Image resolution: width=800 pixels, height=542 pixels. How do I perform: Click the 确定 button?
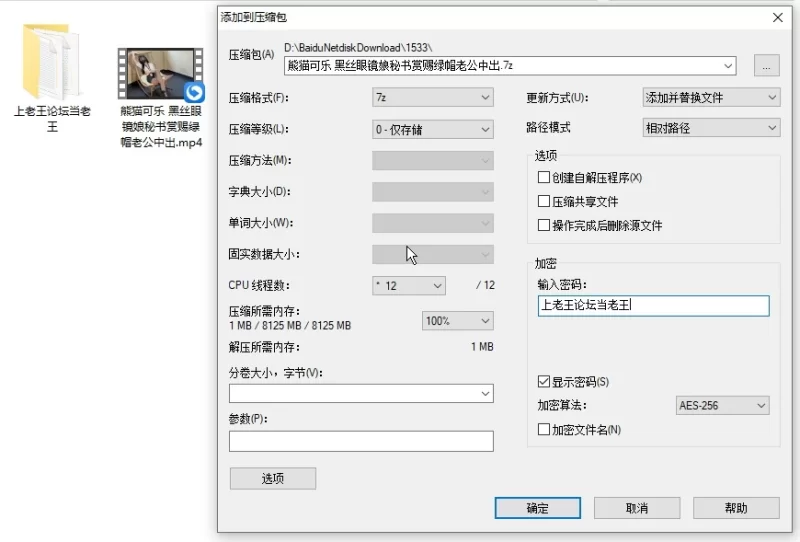(x=537, y=508)
